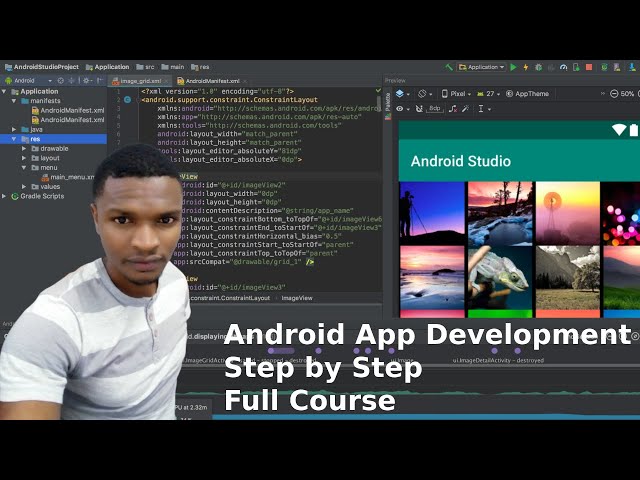Hide the project tool window
This screenshot has height=480, width=640.
[x=100, y=81]
